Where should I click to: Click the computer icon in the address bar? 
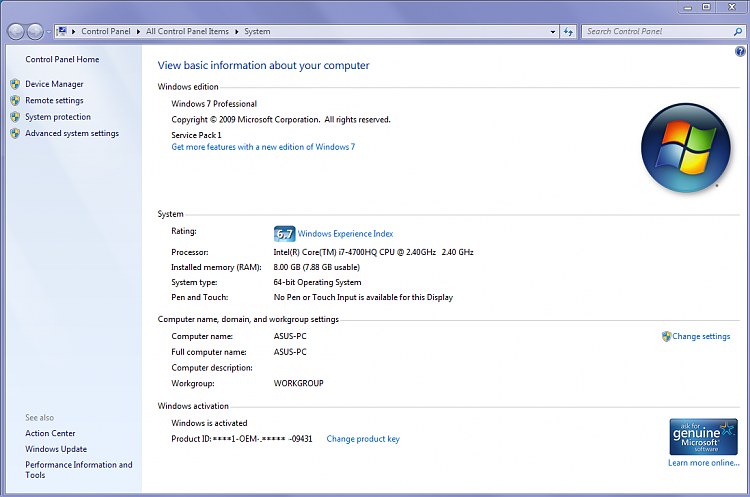[x=61, y=31]
